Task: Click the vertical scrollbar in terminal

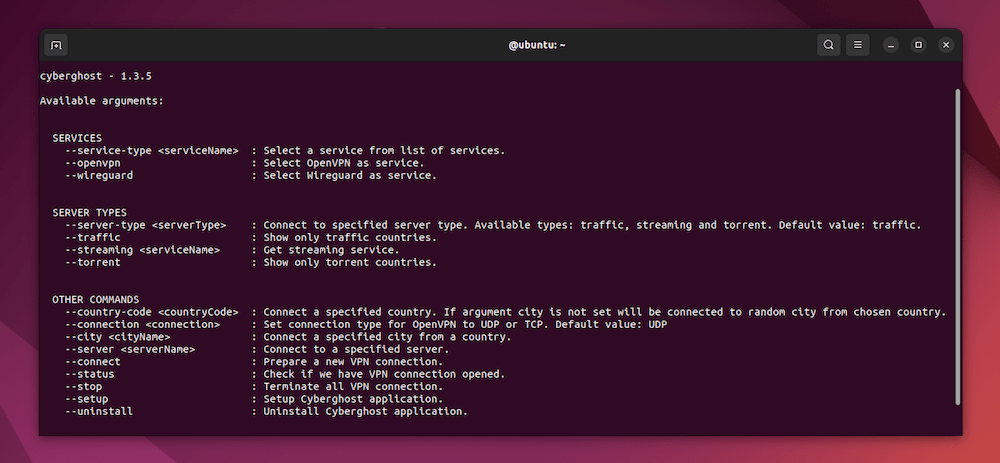Action: tap(957, 246)
